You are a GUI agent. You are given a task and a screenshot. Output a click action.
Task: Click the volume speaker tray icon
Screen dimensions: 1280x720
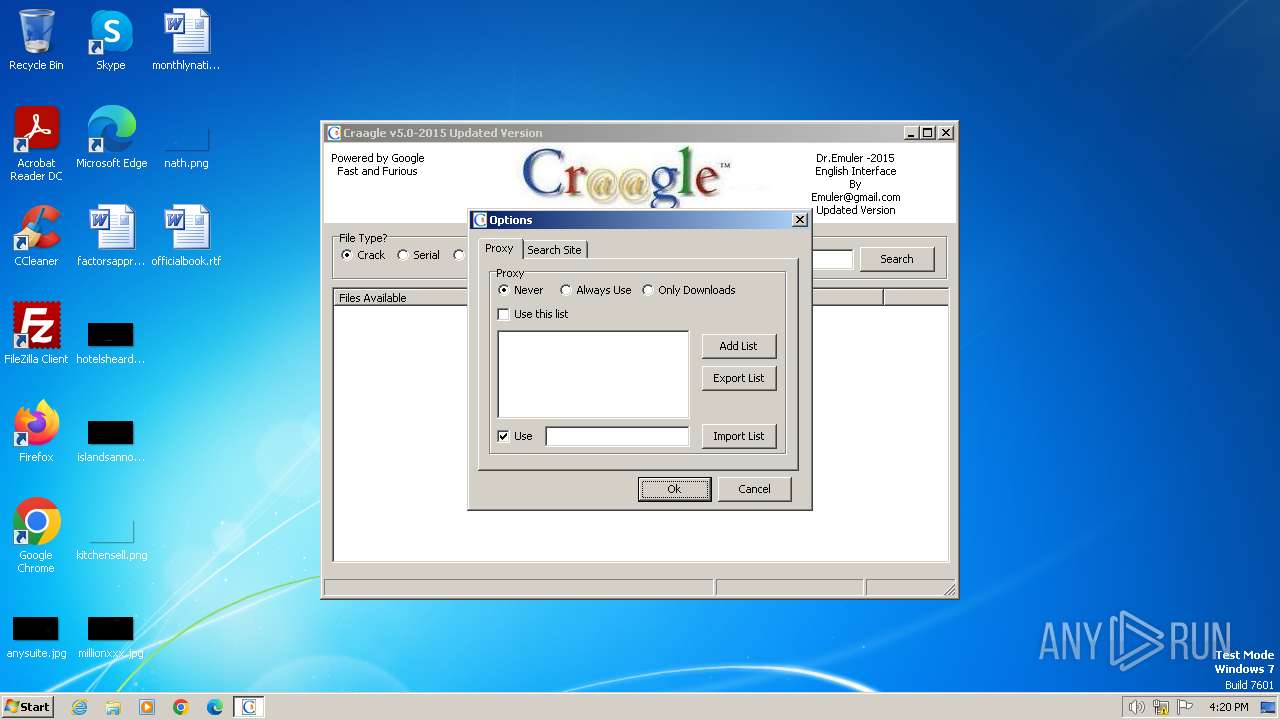(x=1136, y=707)
